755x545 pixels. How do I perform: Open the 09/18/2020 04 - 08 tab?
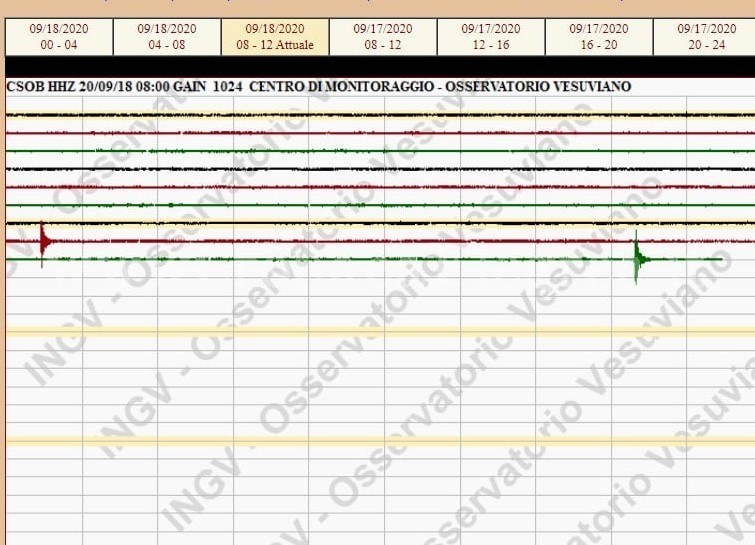click(x=166, y=36)
